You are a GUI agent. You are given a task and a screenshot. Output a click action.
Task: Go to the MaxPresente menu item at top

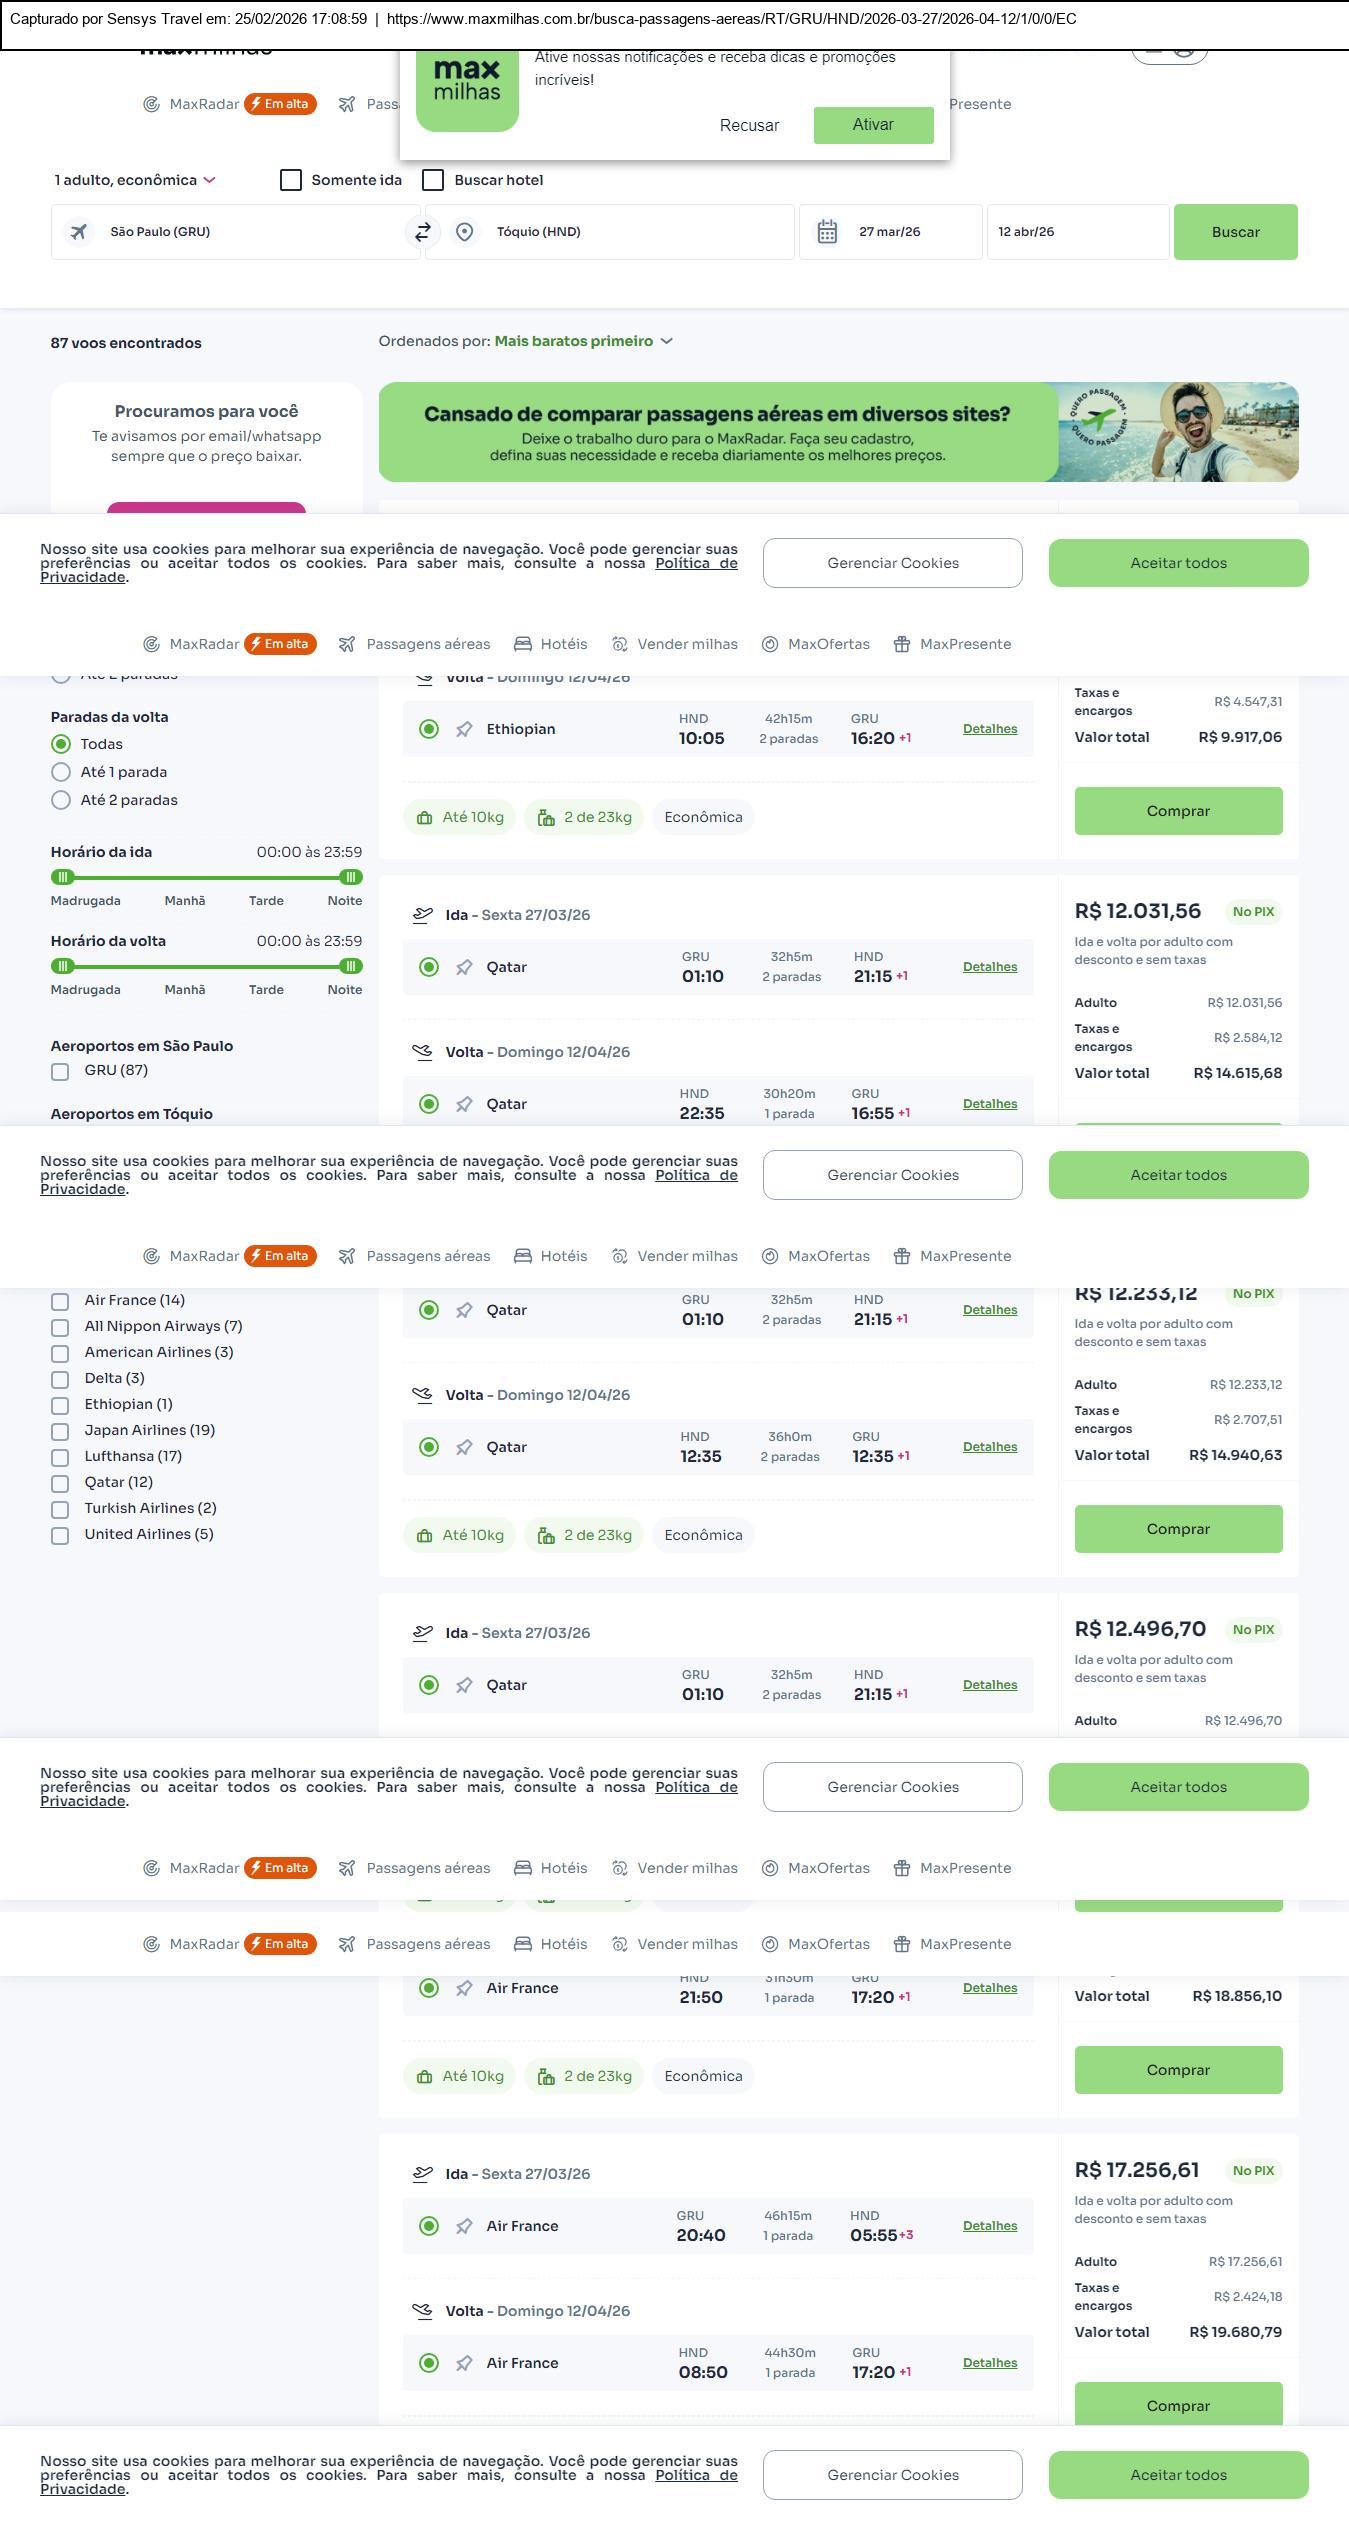point(979,104)
